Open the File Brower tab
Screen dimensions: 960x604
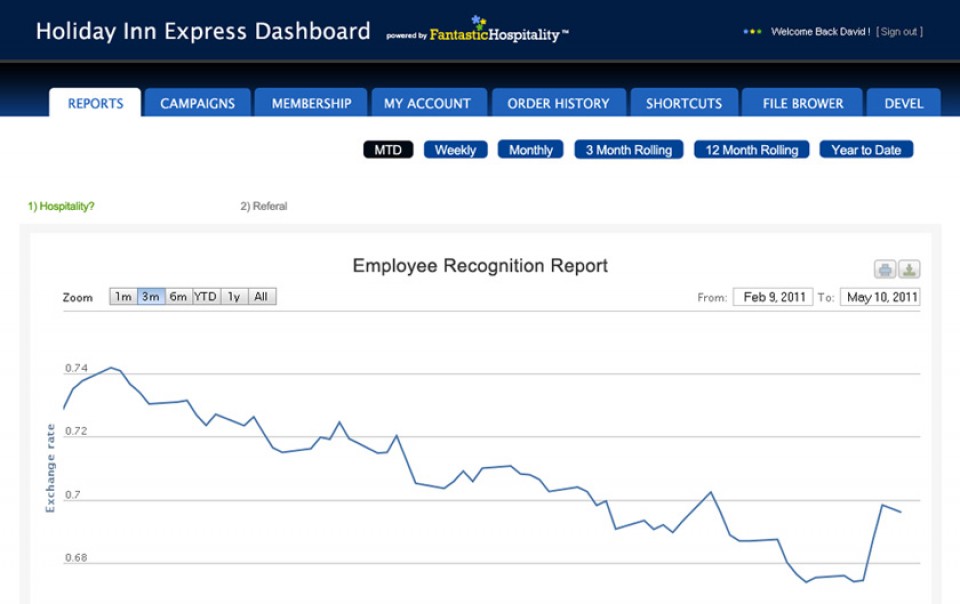803,103
